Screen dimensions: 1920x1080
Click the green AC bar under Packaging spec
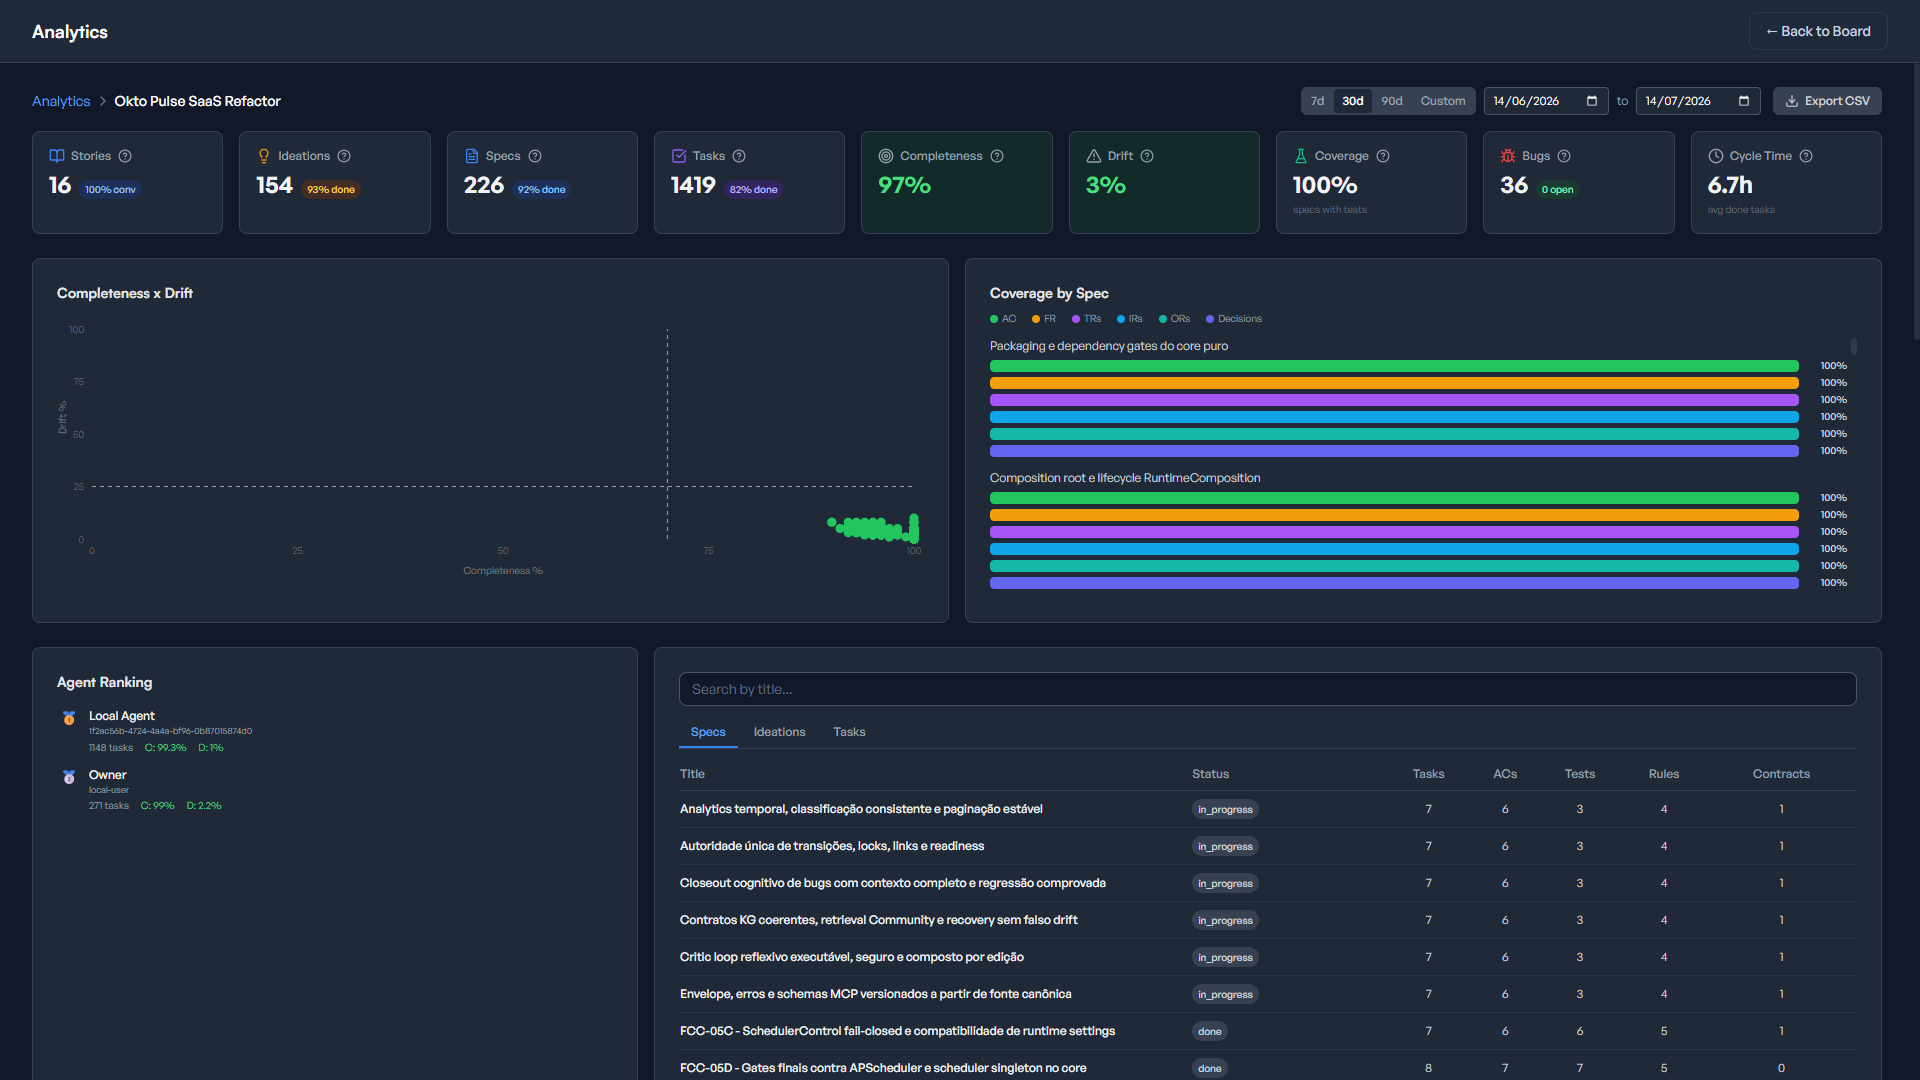(x=1394, y=366)
